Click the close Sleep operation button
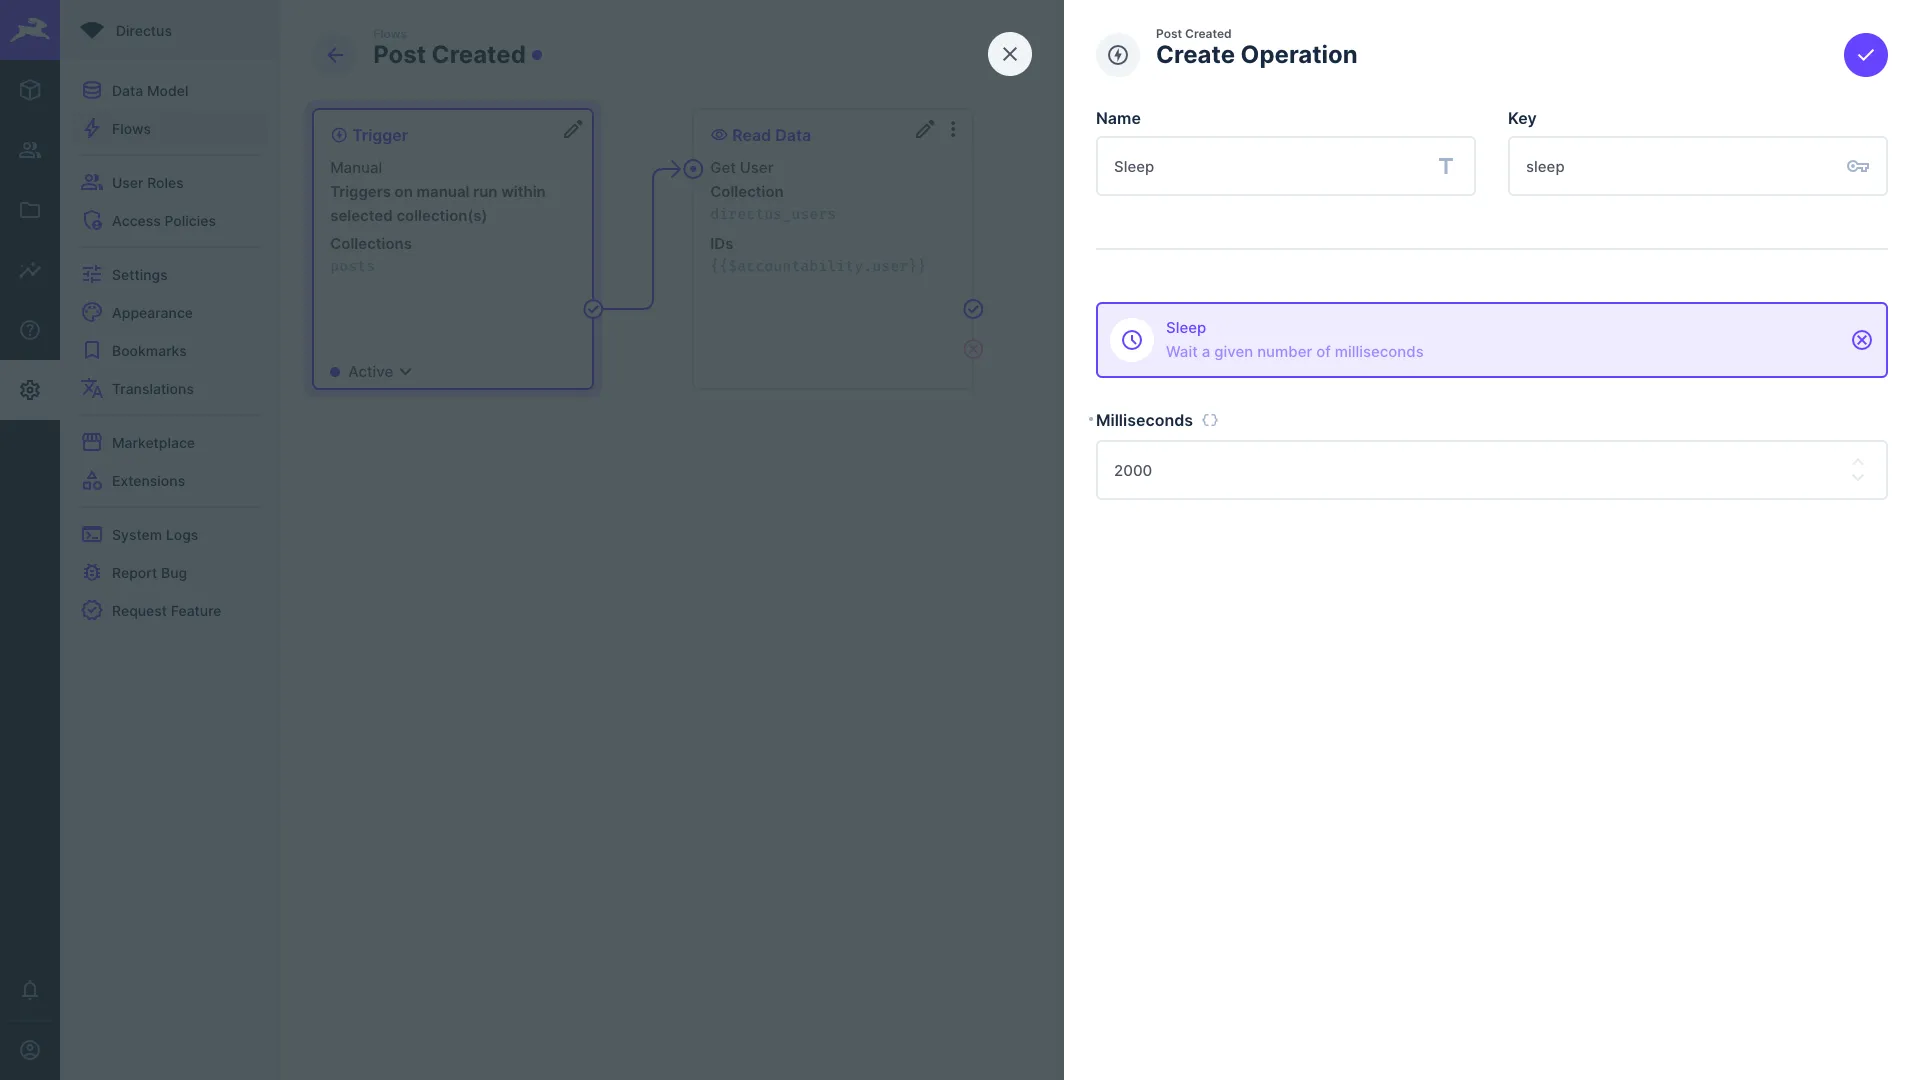 [1861, 340]
